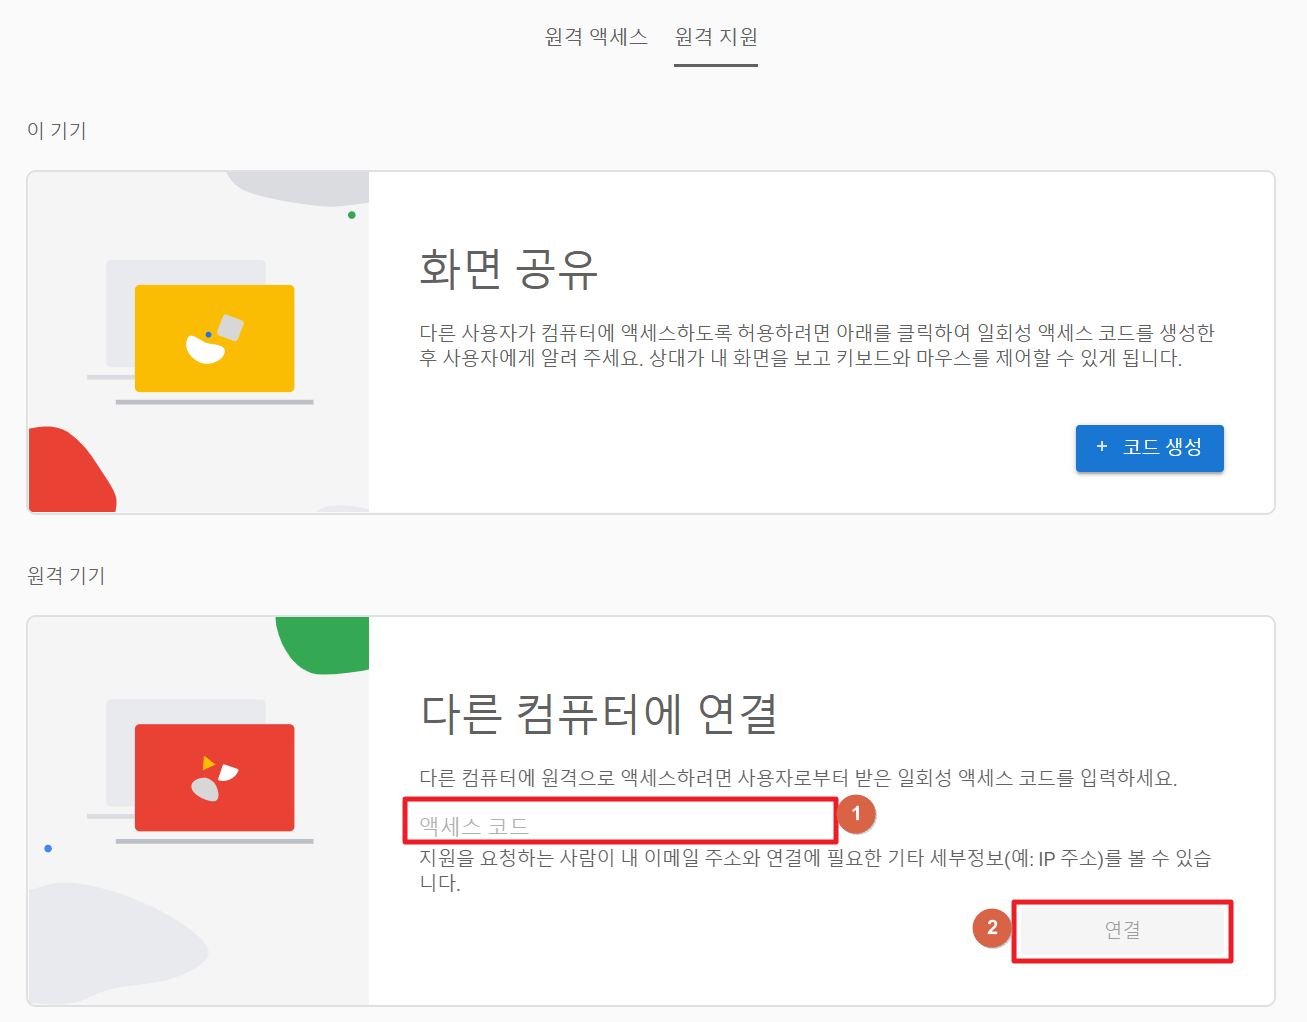This screenshot has width=1307, height=1022.
Task: Click the red decorative shape in the left card
Action: coord(65,475)
